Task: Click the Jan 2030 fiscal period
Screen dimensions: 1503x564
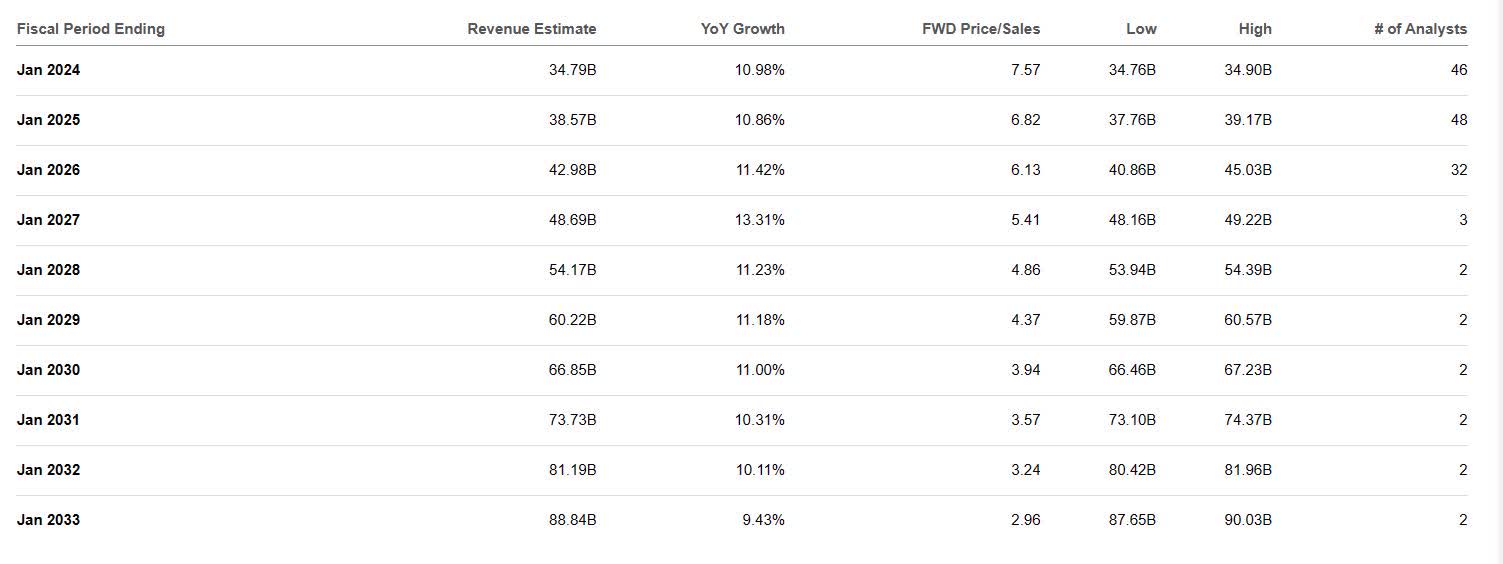Action: (48, 370)
